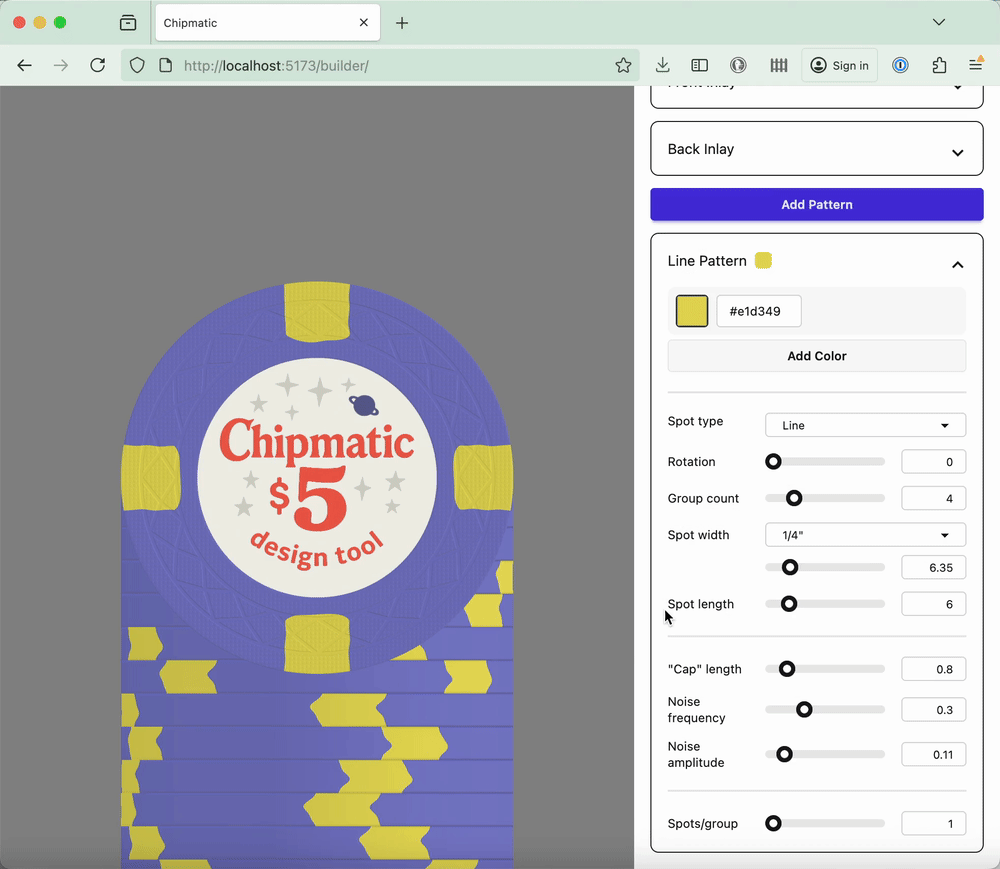This screenshot has width=1000, height=869.
Task: Expand the Back Inlay section
Action: (816, 149)
